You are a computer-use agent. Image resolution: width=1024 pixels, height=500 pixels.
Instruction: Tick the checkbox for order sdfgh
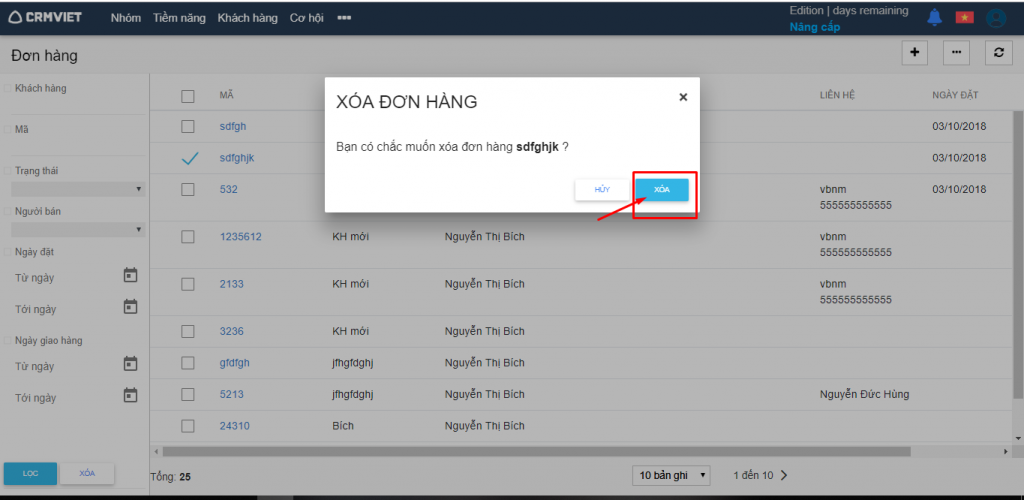188,127
